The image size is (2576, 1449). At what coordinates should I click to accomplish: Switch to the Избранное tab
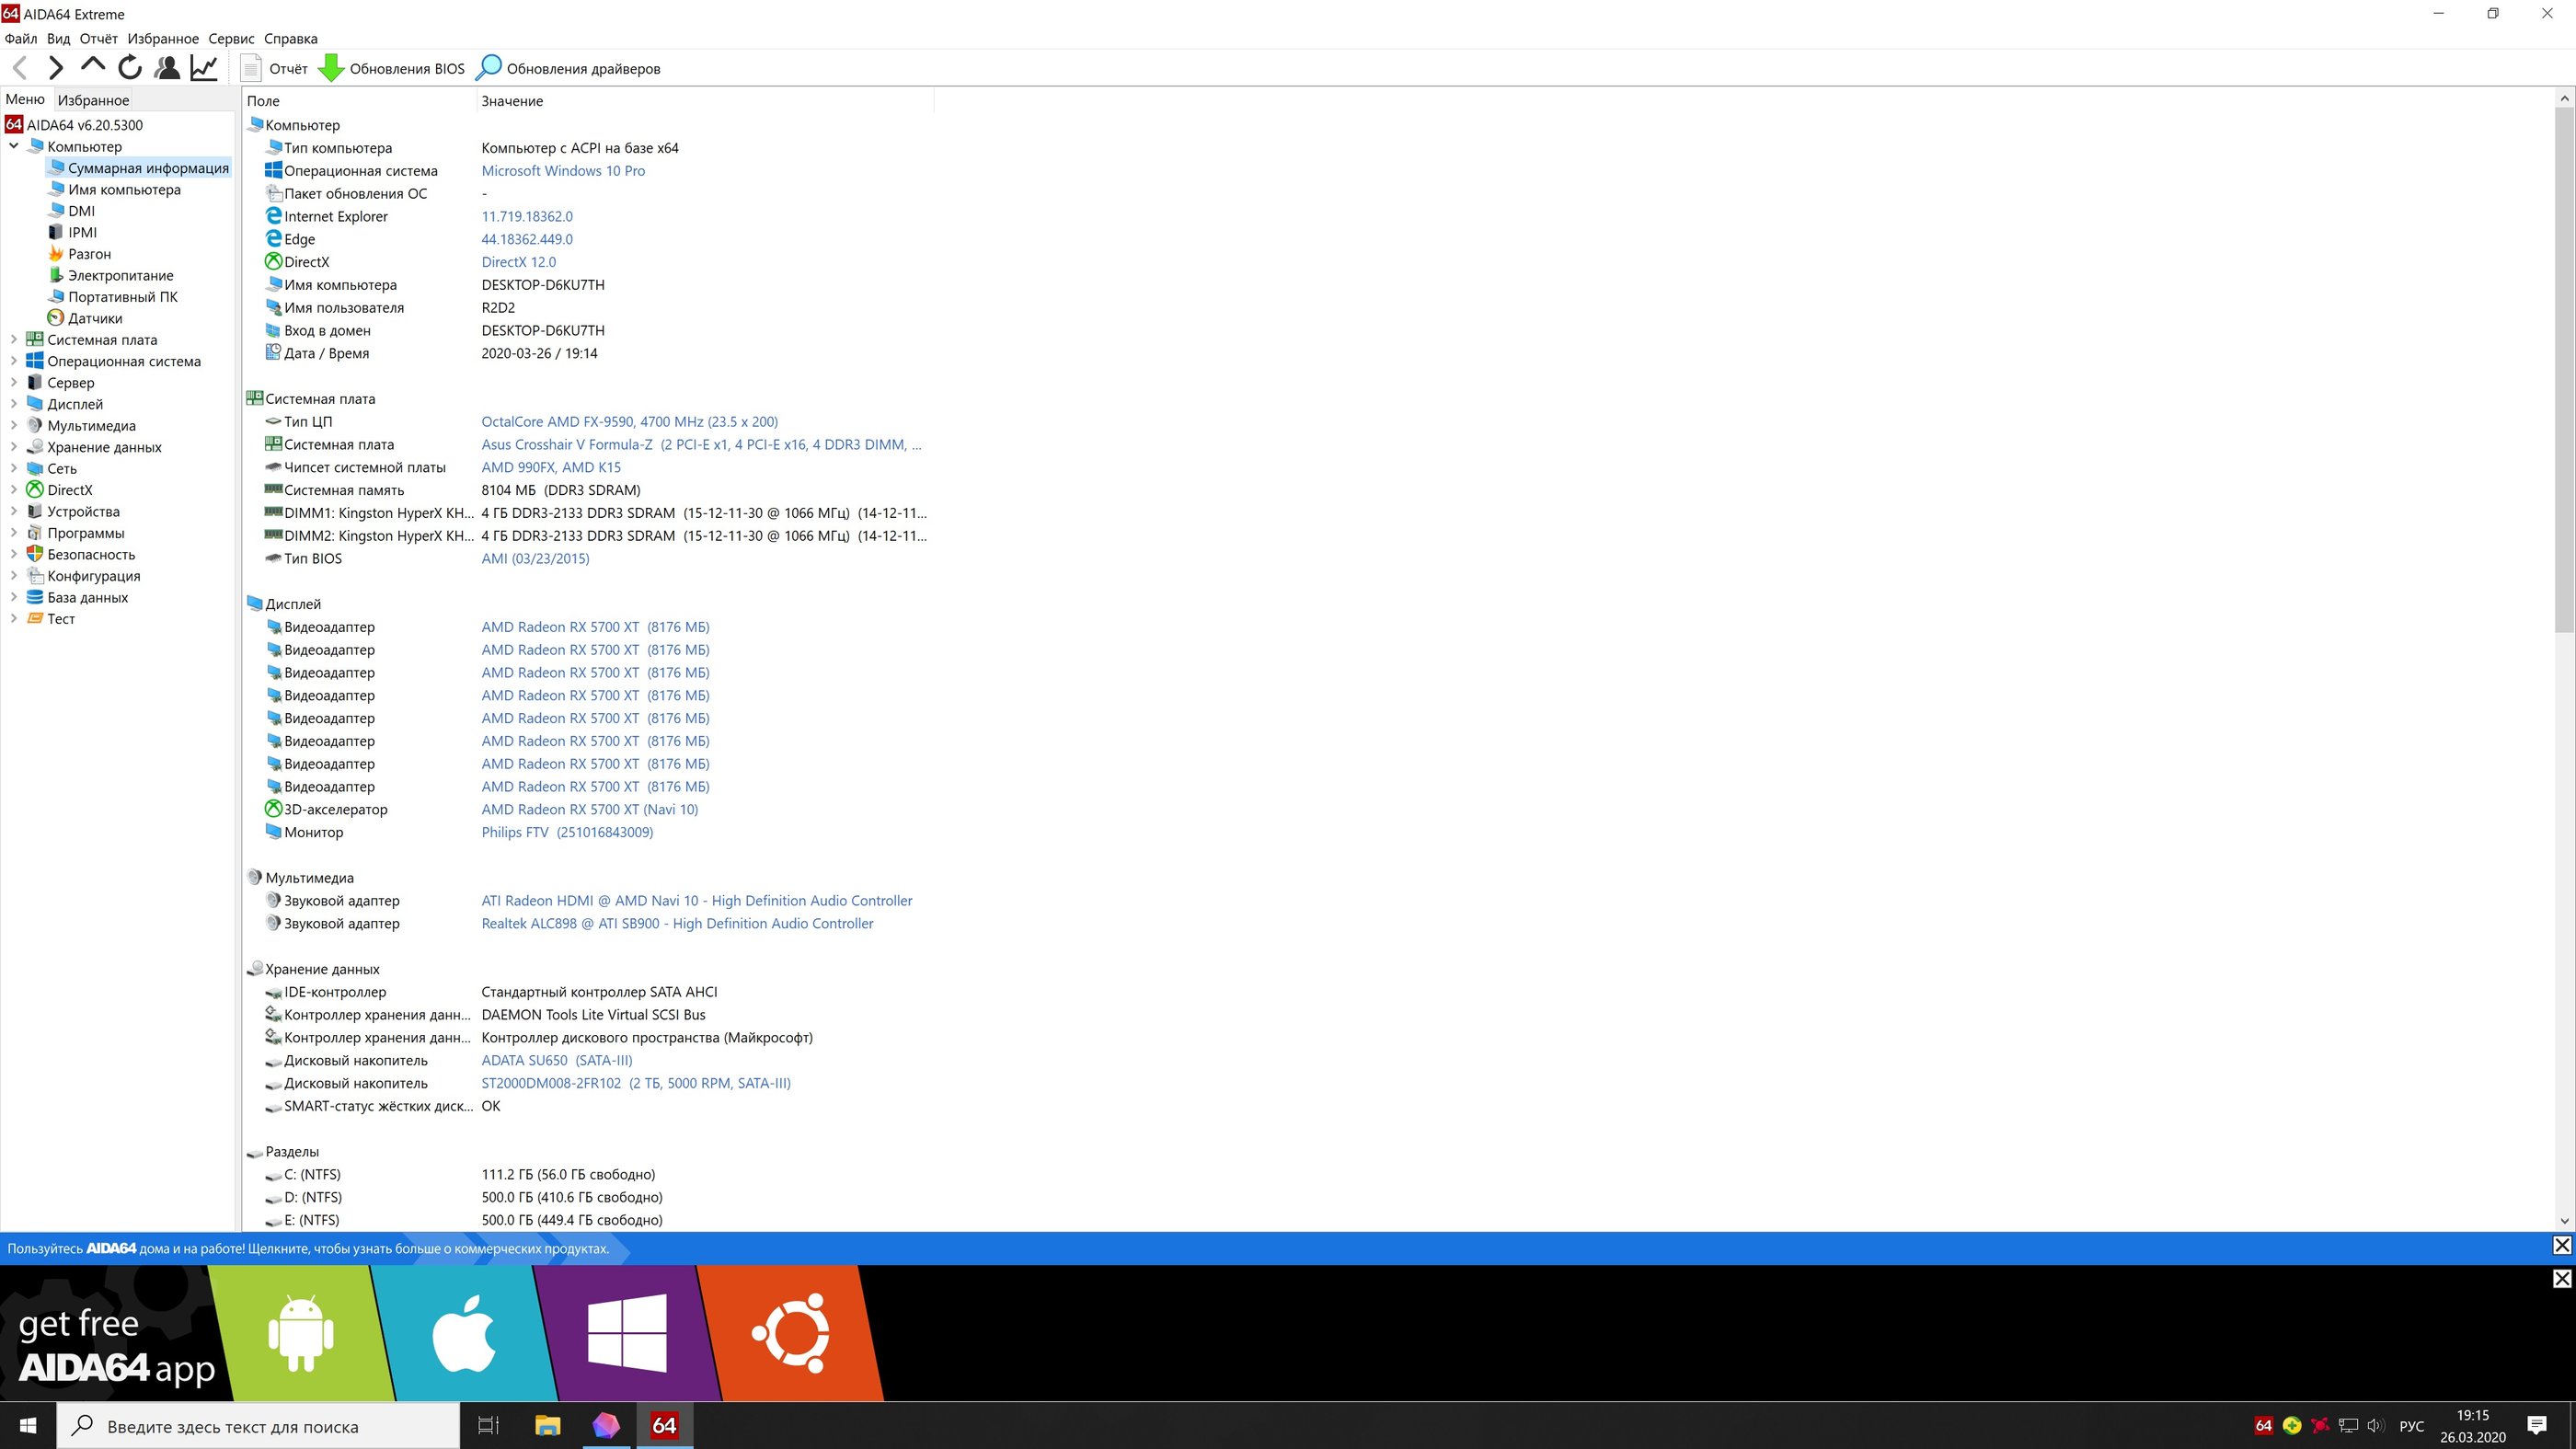click(93, 100)
